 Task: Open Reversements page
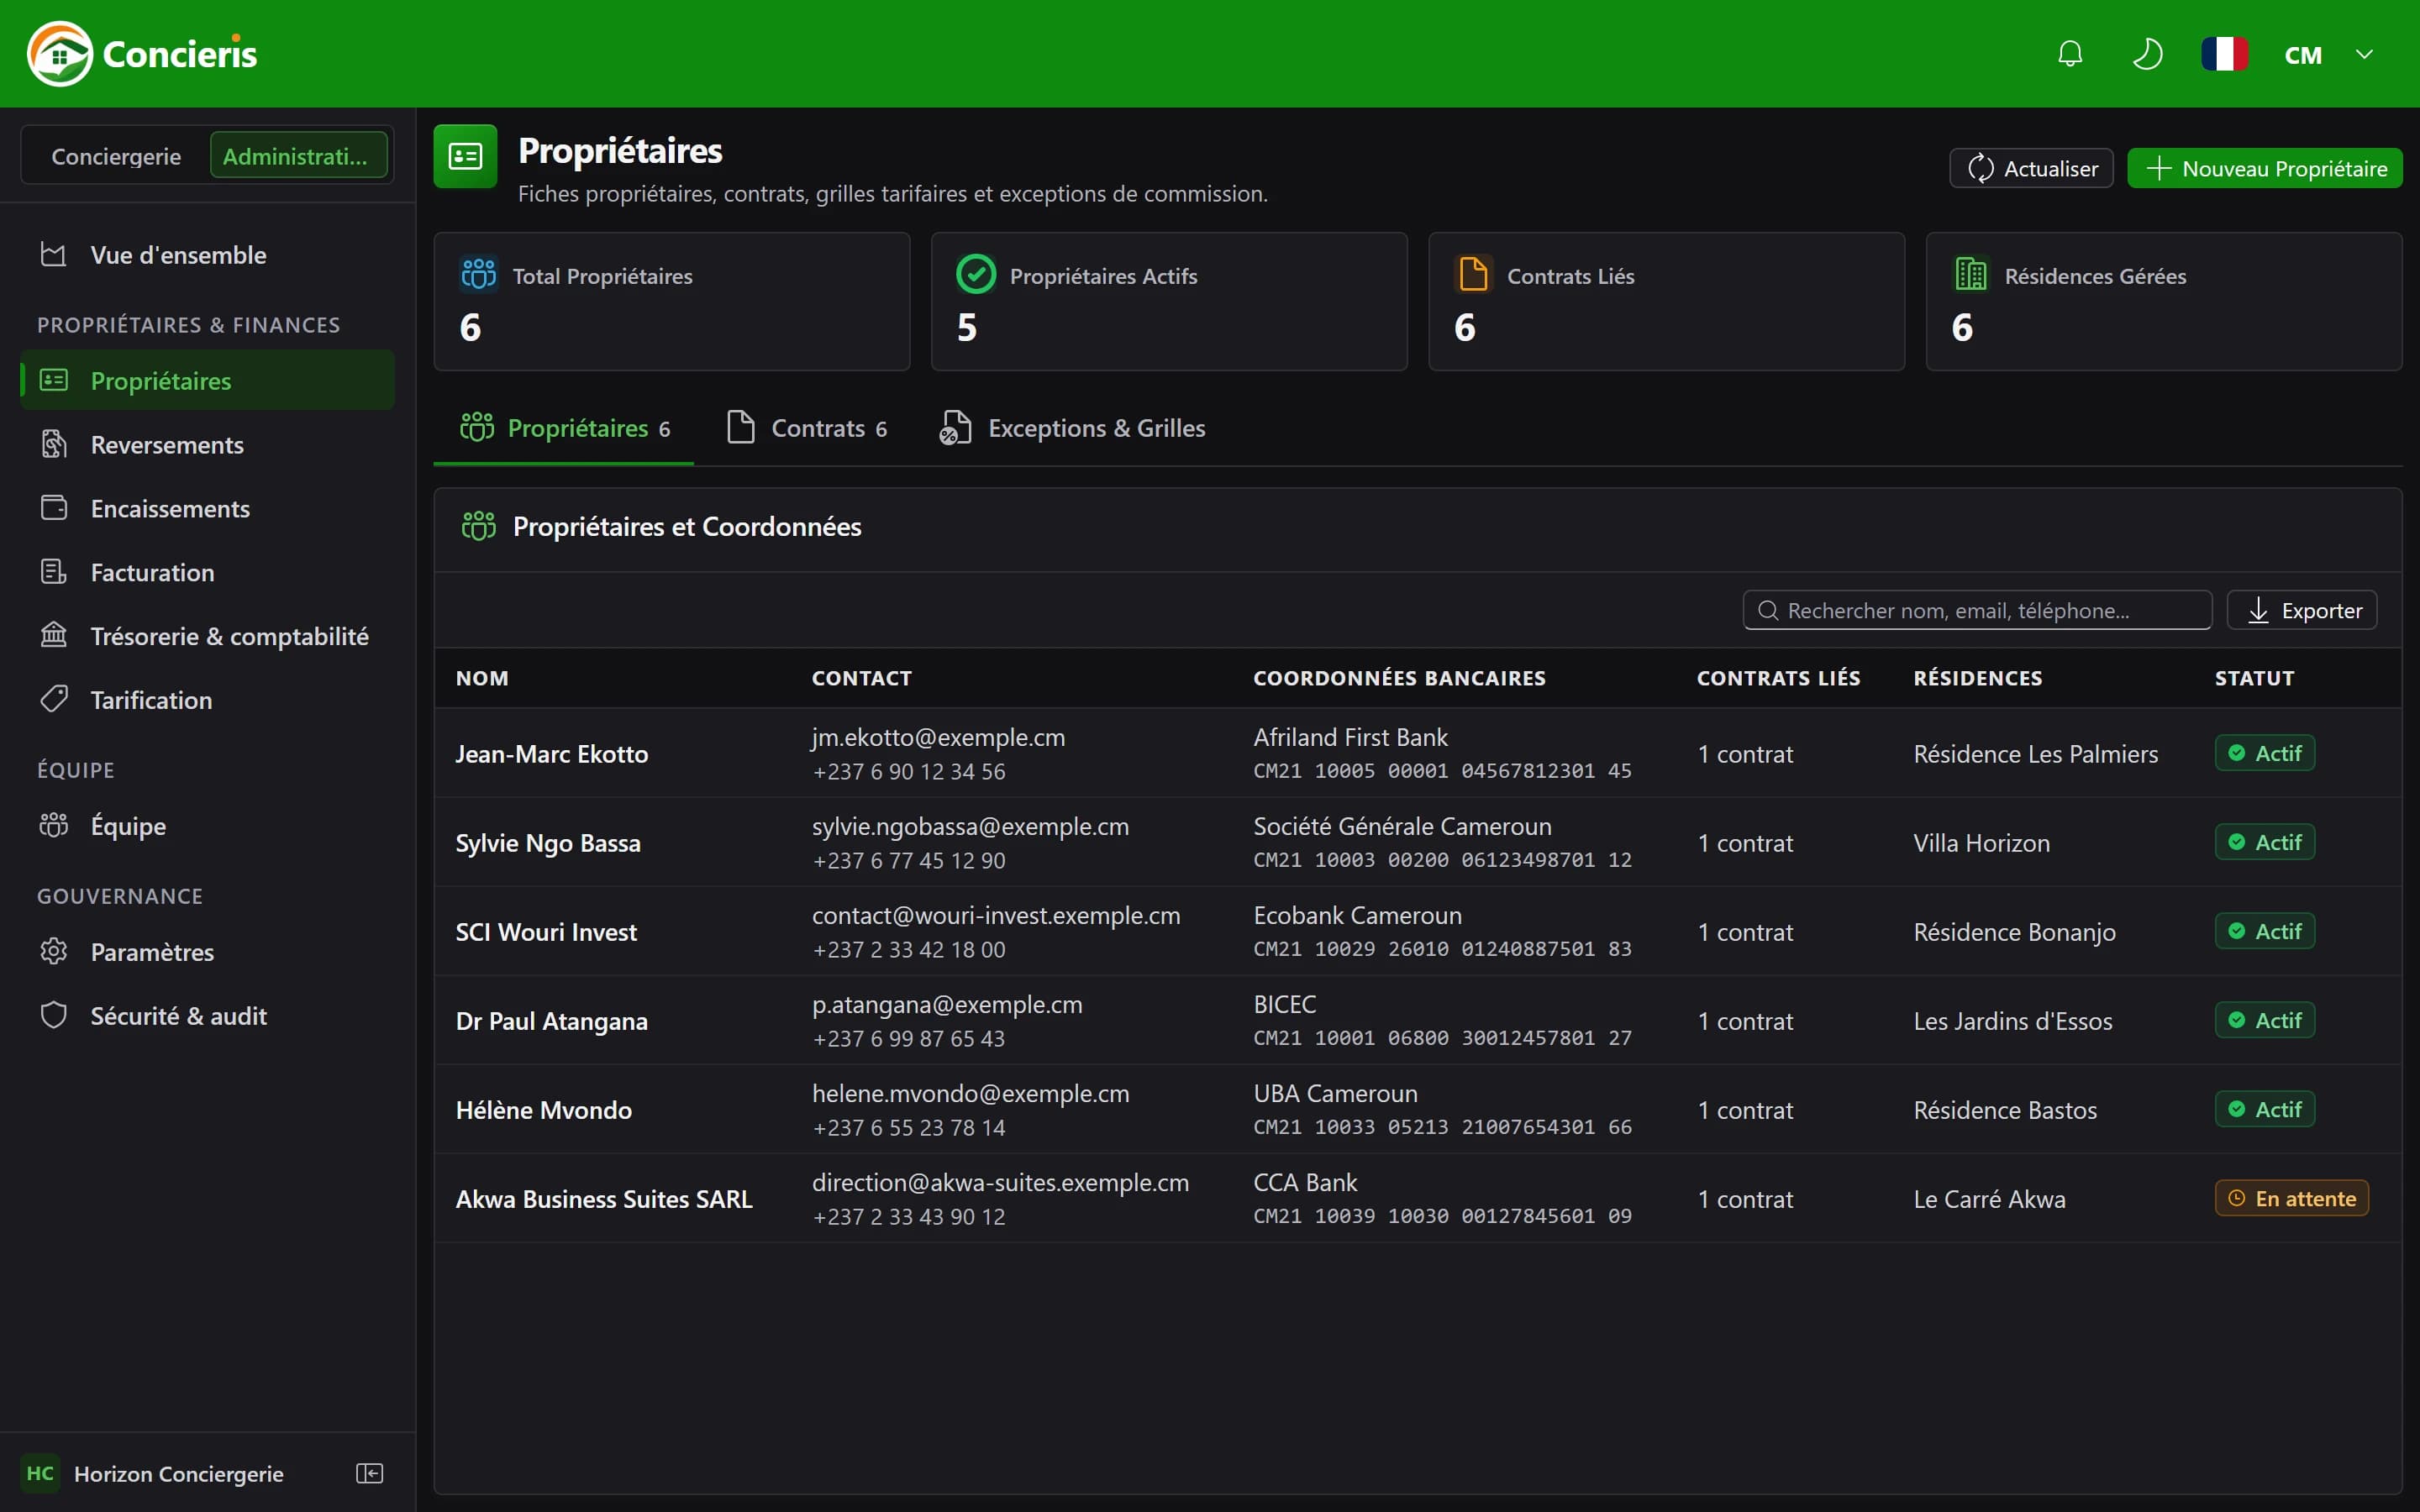coord(207,445)
